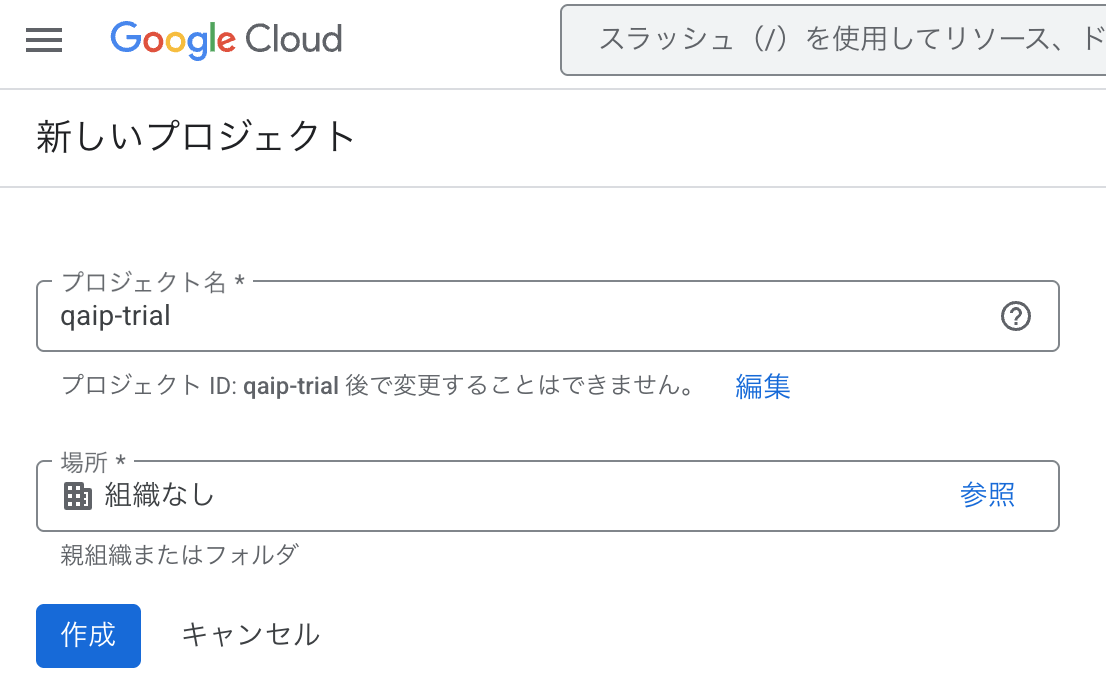Focus the resource search box
This screenshot has height=686, width=1106.
click(x=840, y=40)
